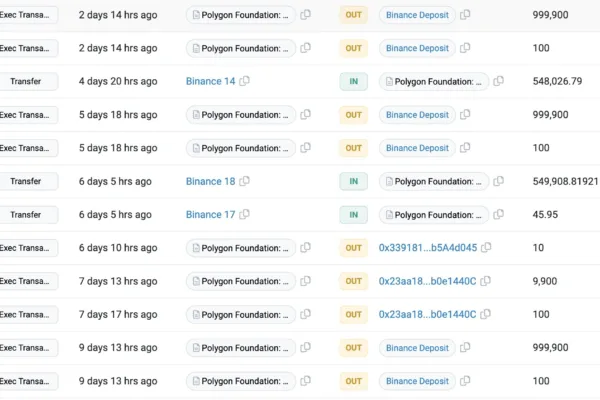600x400 pixels.
Task: Copy Polygon Foundation sender in 9 days 100 row
Action: [305, 381]
